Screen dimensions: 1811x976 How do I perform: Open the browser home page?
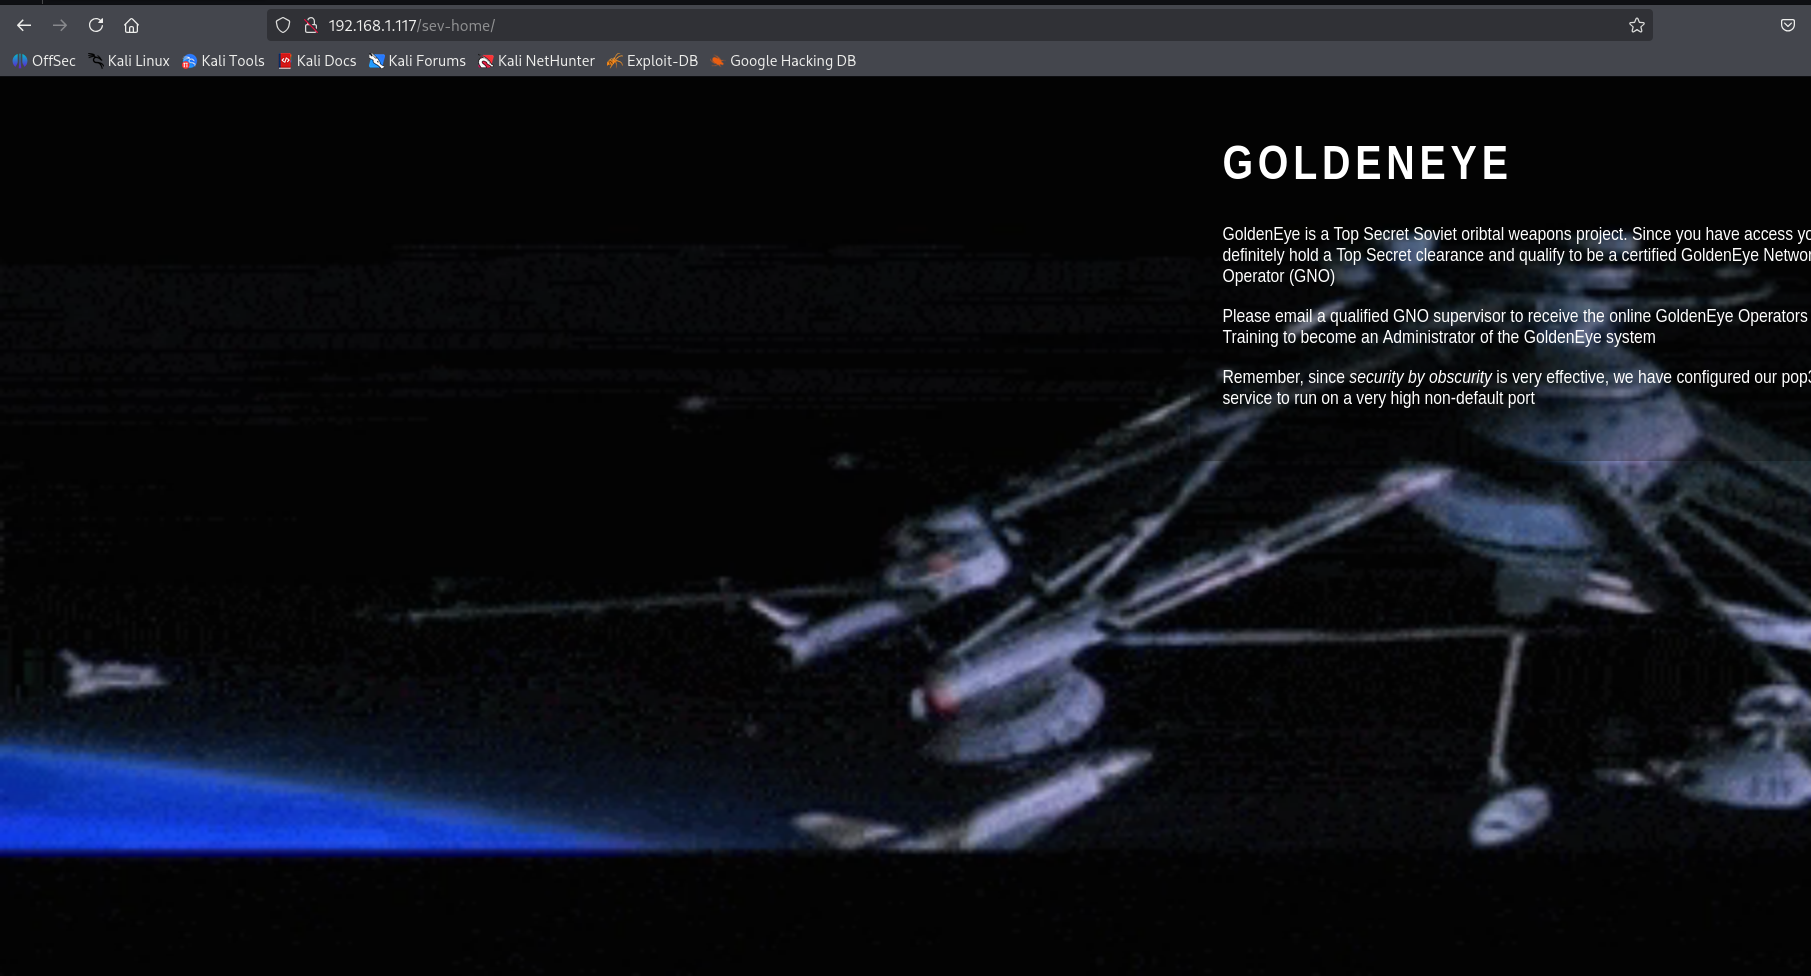pos(131,25)
